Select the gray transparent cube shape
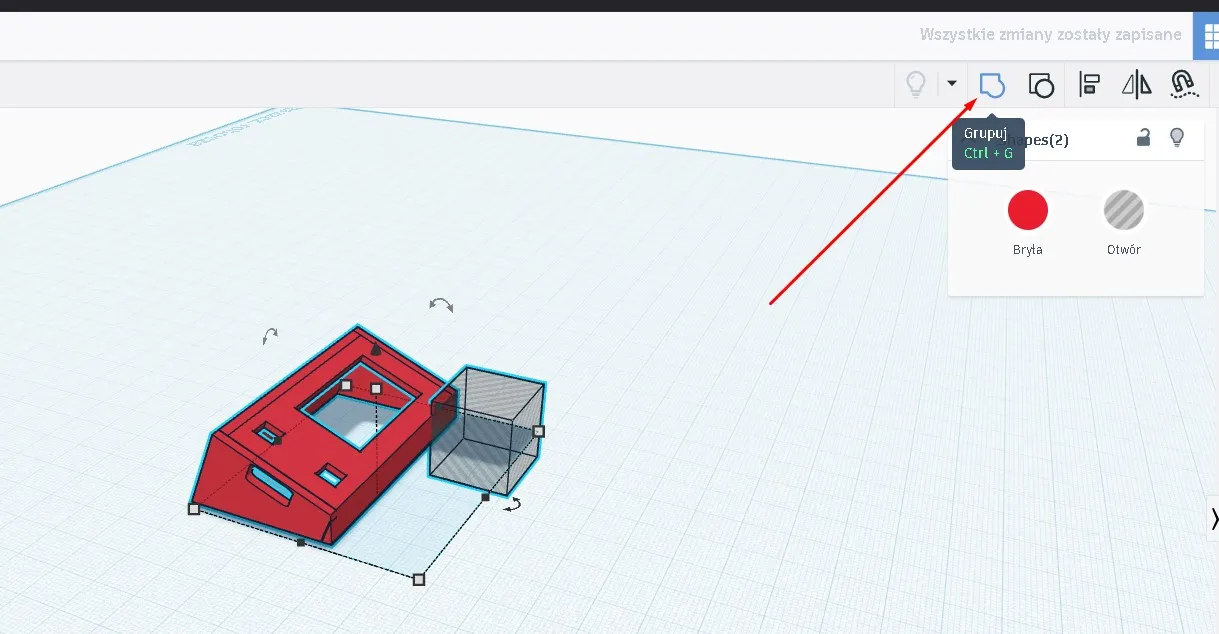1219x634 pixels. pos(487,429)
